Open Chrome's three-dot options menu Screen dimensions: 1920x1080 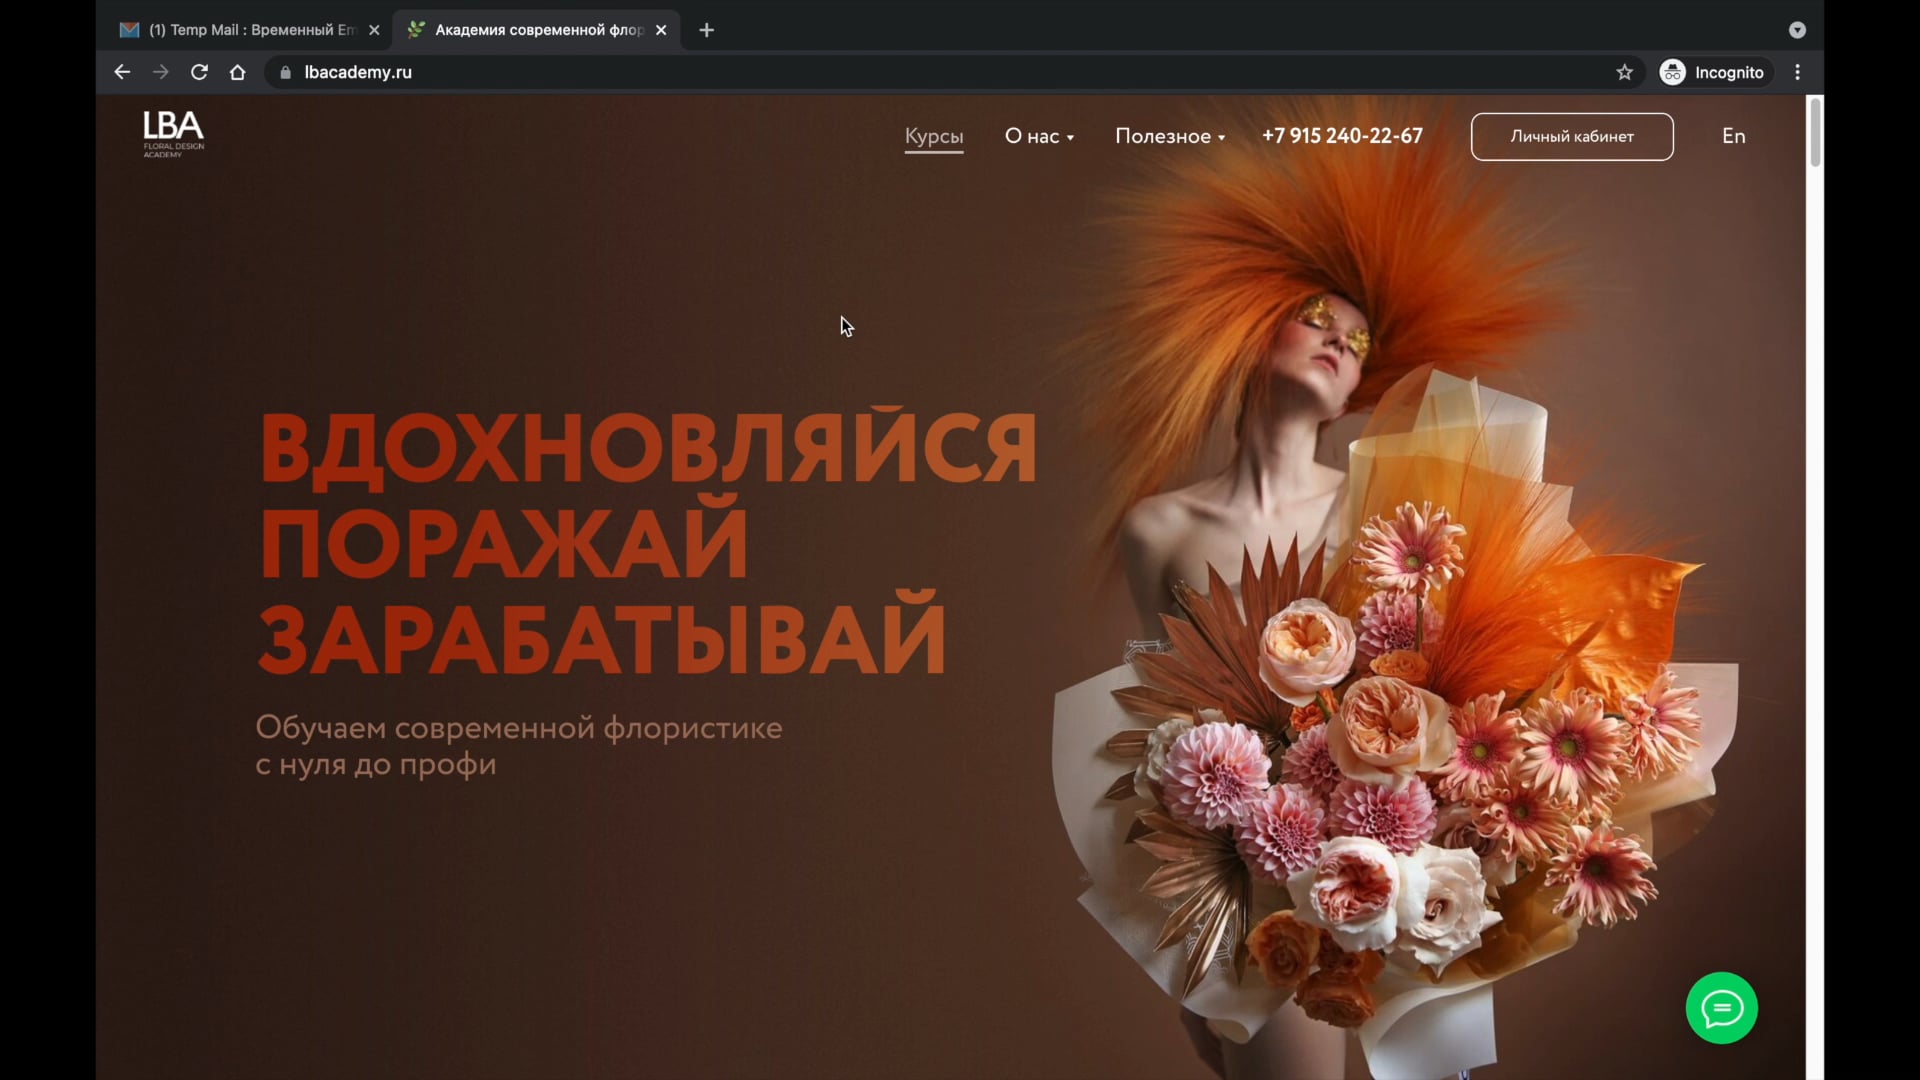point(1797,72)
